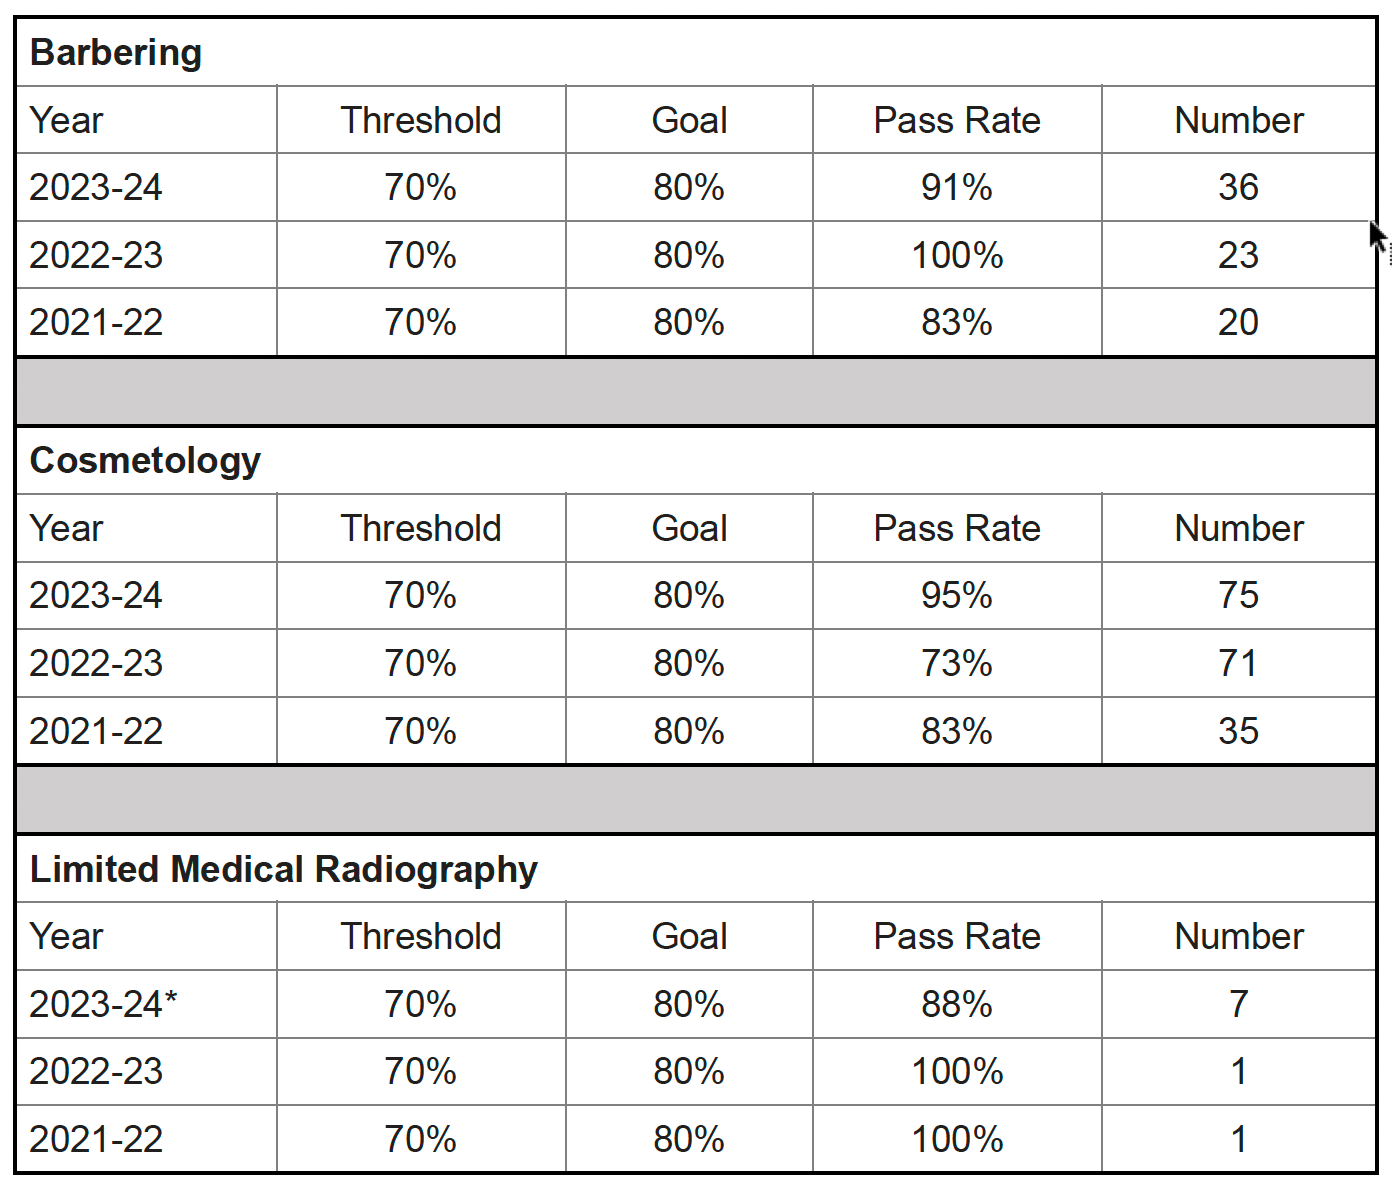Viewport: 1392px width, 1187px height.
Task: Click the Cosmetology table heading
Action: pos(145,461)
